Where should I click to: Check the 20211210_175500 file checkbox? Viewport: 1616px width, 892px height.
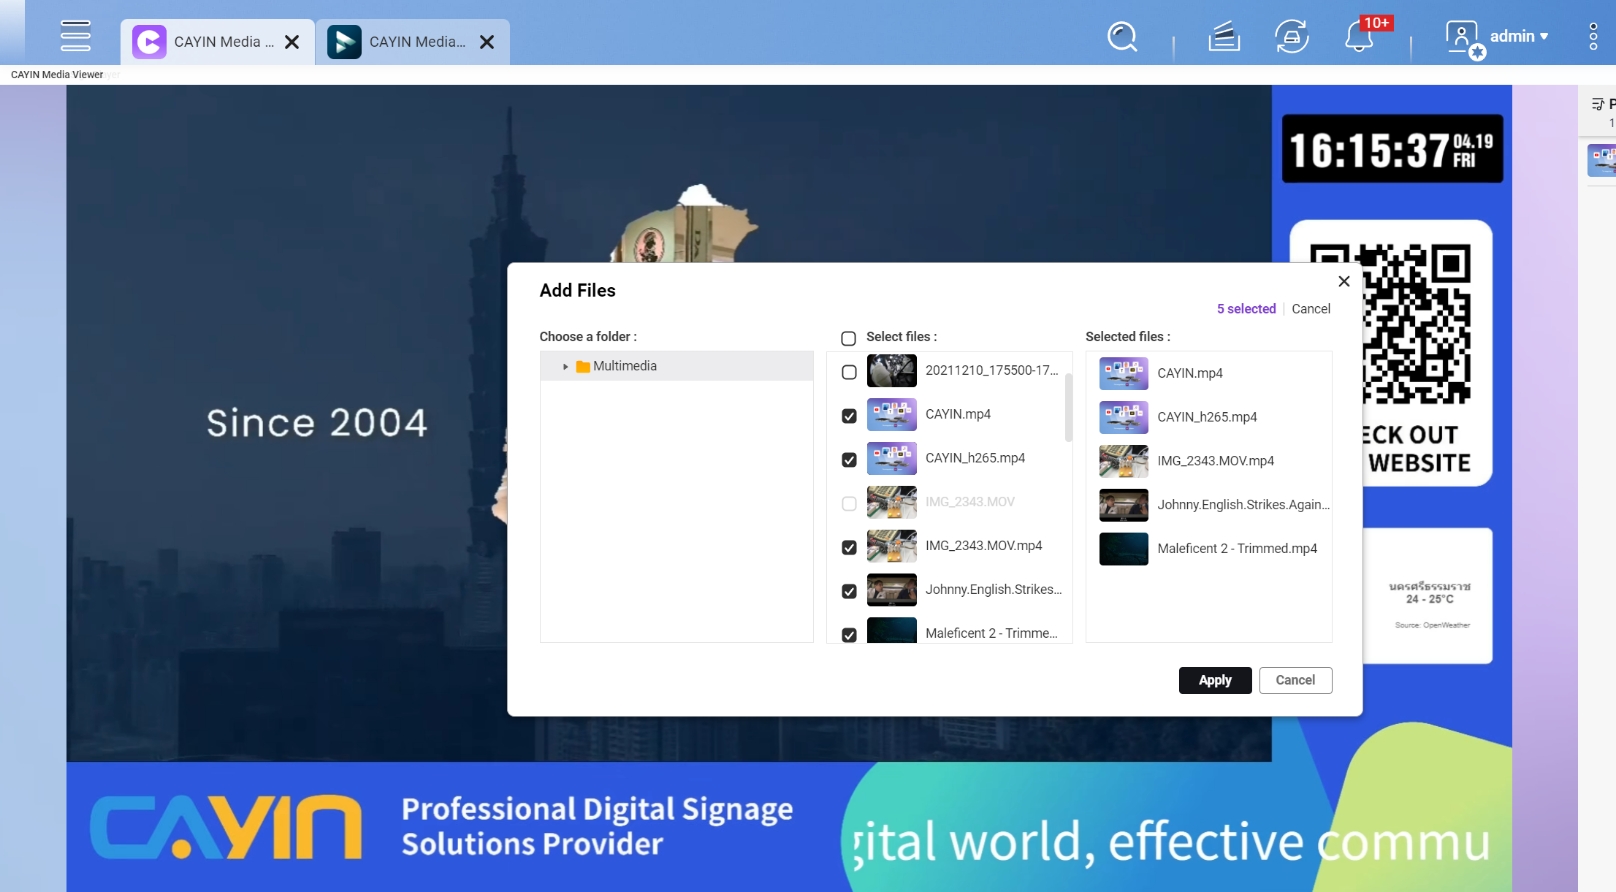click(x=849, y=372)
